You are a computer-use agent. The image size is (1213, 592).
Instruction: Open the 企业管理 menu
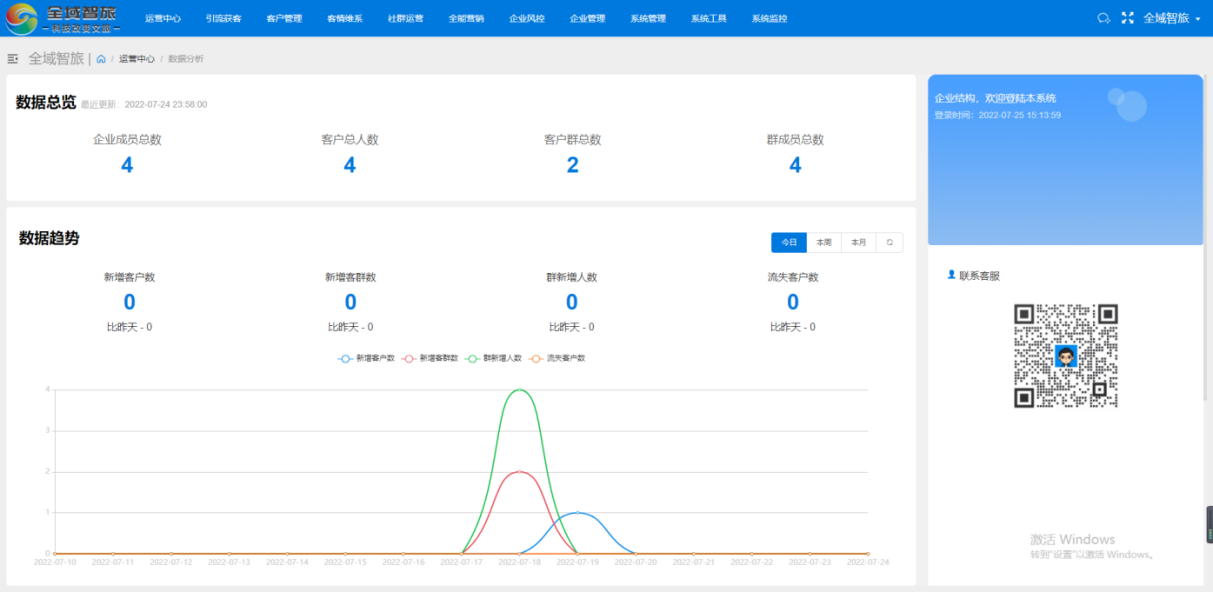(587, 18)
